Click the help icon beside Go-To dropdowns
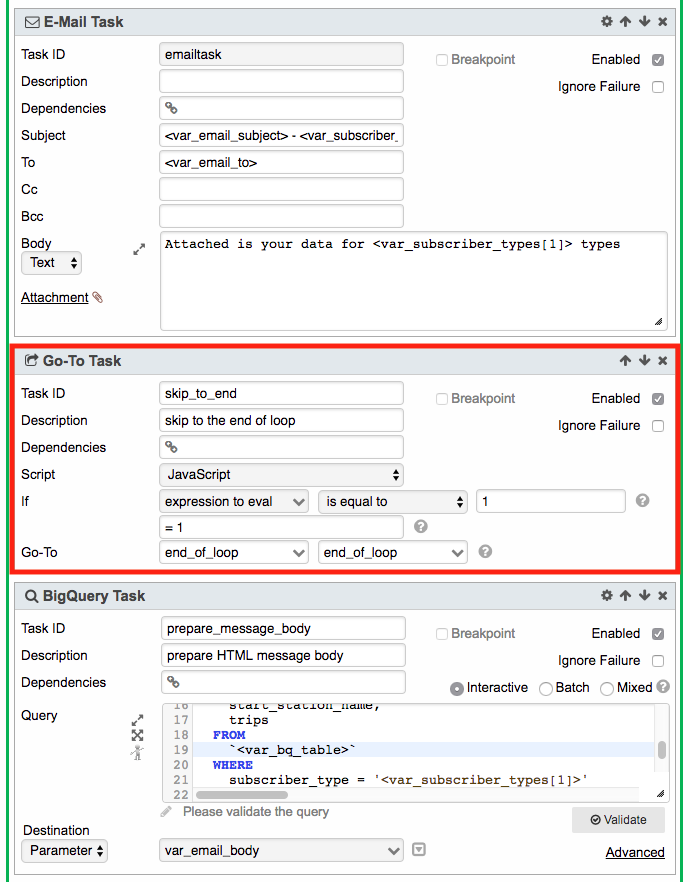The width and height of the screenshot is (690, 882). tap(485, 551)
